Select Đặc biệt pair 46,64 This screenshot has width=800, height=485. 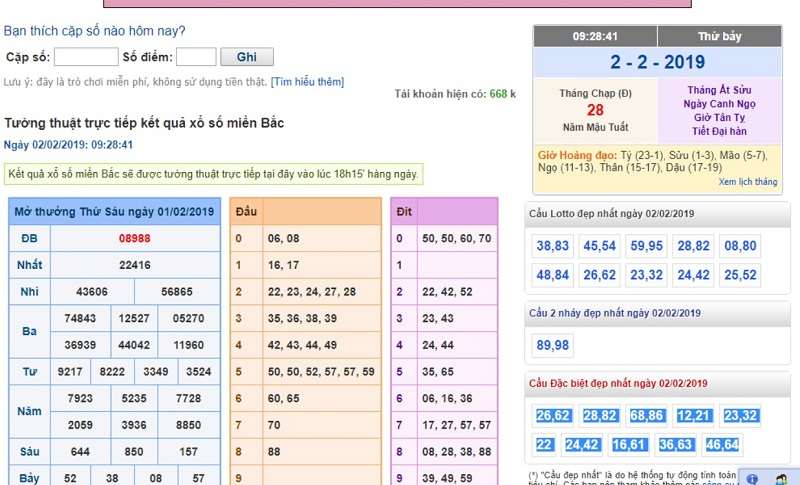722,445
